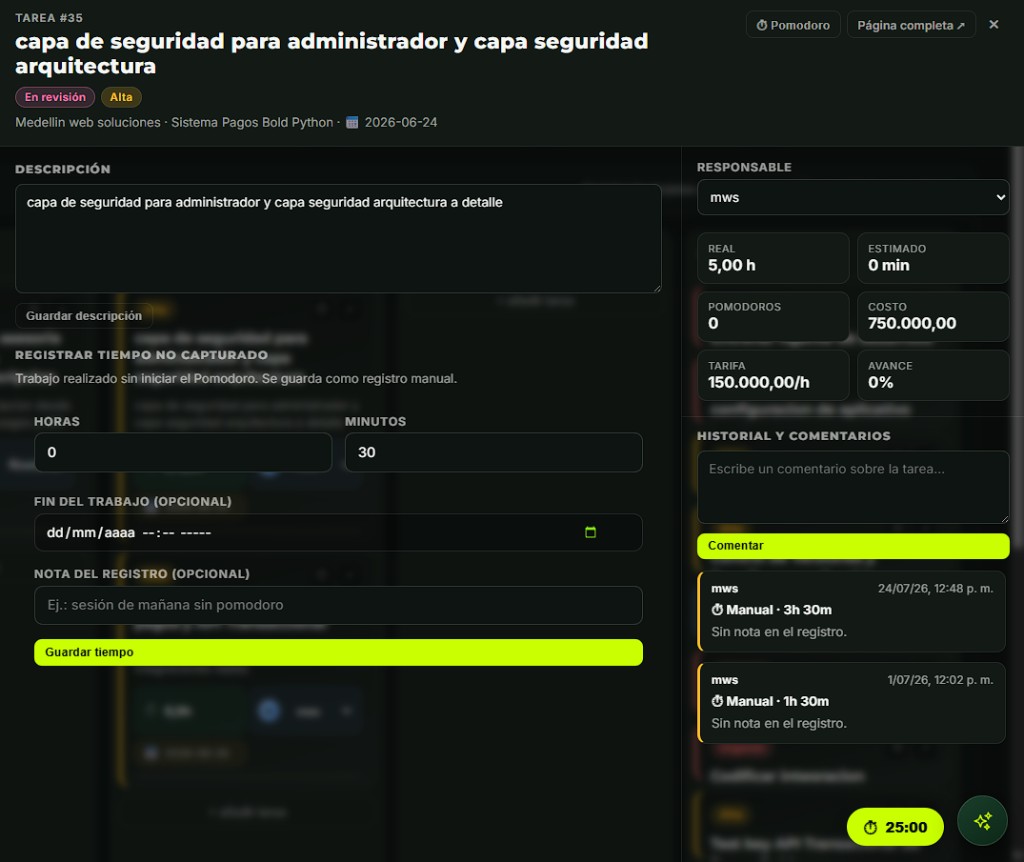
Task: Submit with Guardar tiempo button
Action: 338,652
